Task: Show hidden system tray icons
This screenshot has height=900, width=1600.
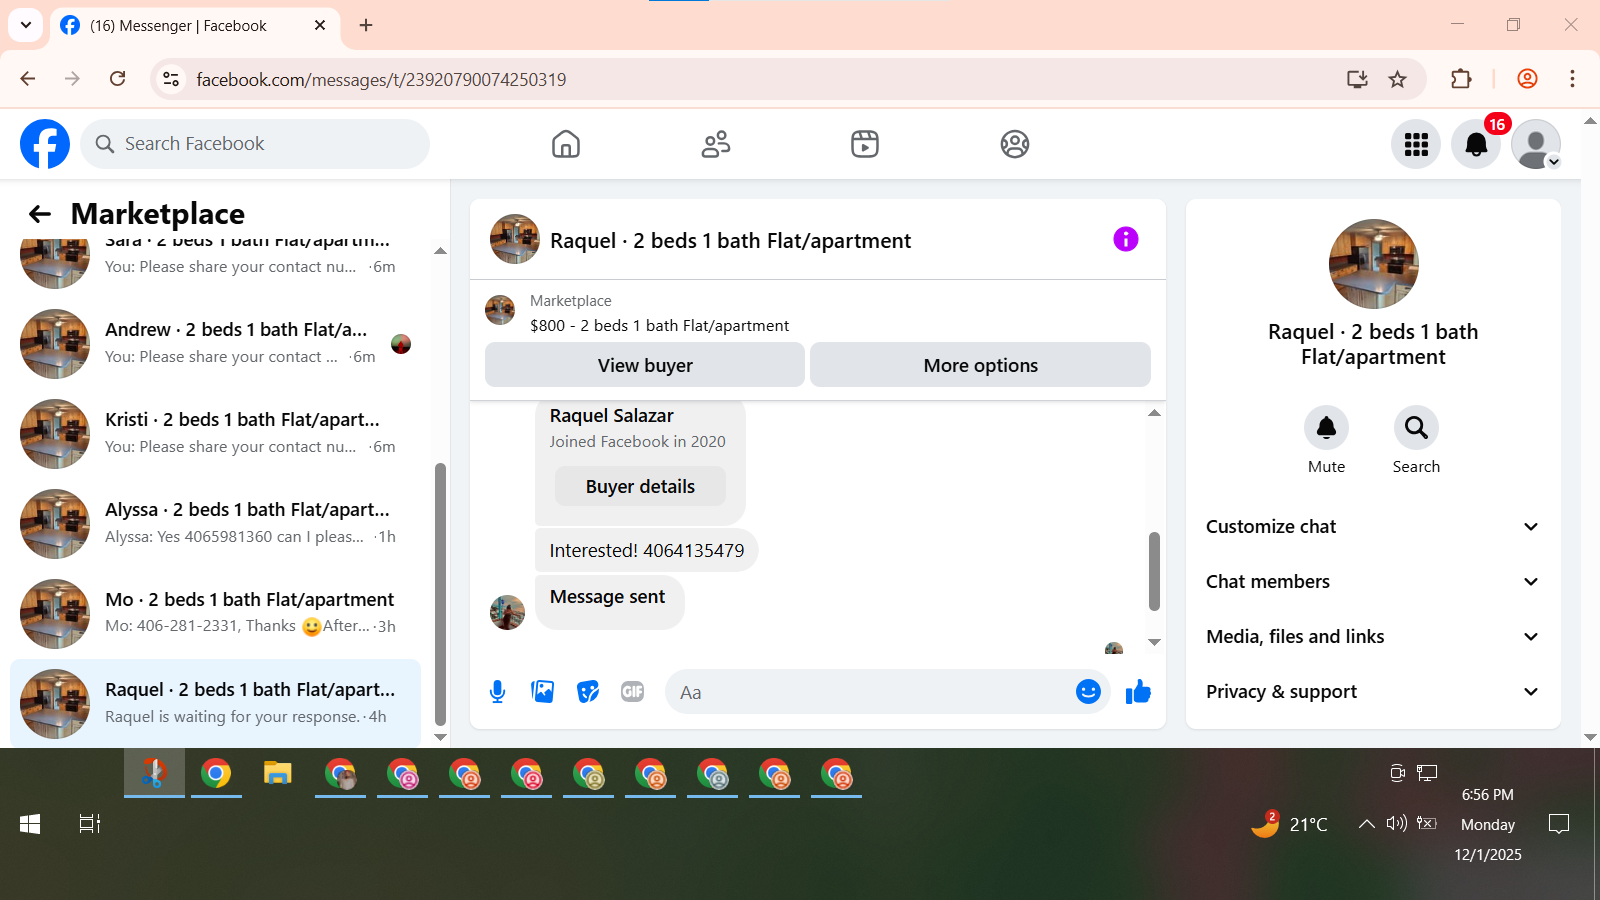Action: tap(1366, 824)
